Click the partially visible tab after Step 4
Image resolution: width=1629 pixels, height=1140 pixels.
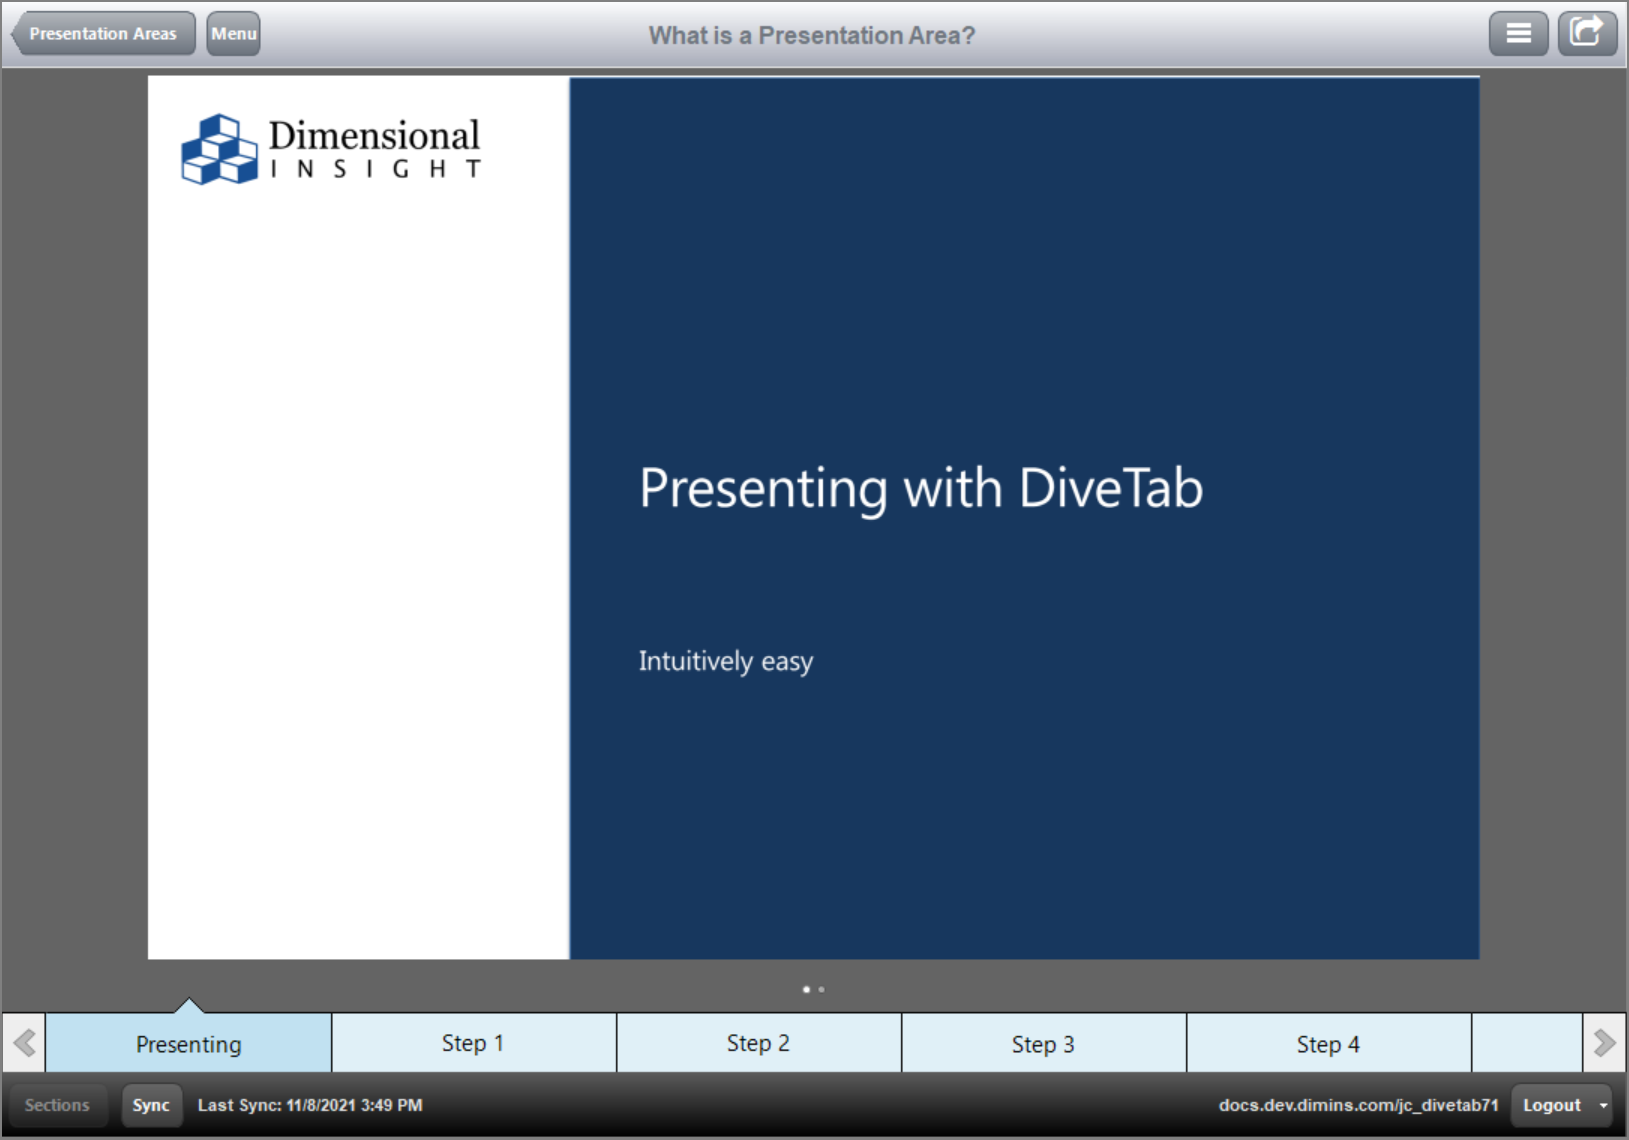pos(1526,1044)
